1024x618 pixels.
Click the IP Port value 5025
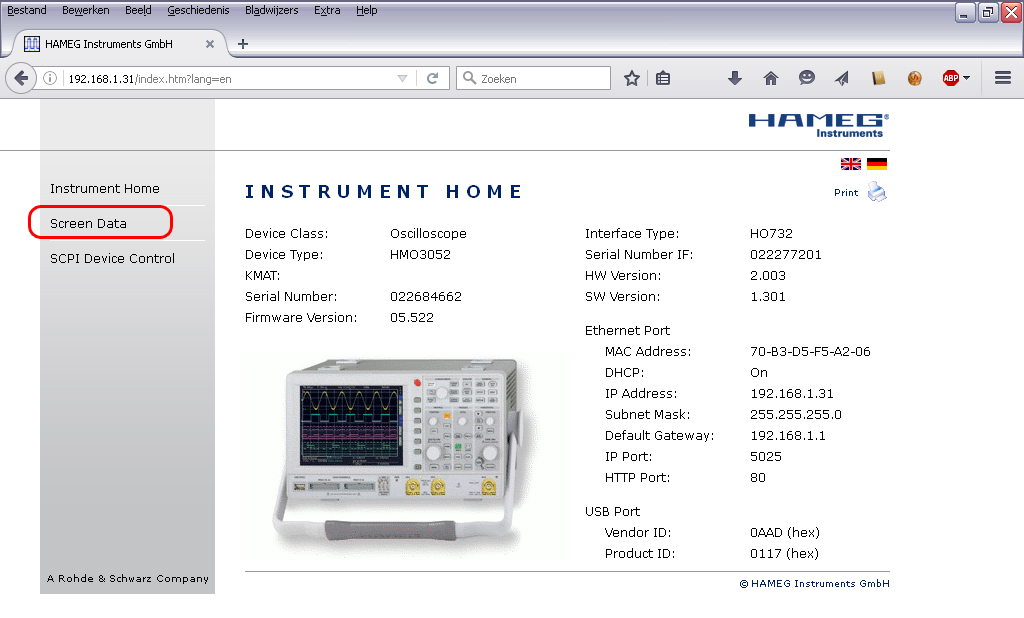click(765, 457)
